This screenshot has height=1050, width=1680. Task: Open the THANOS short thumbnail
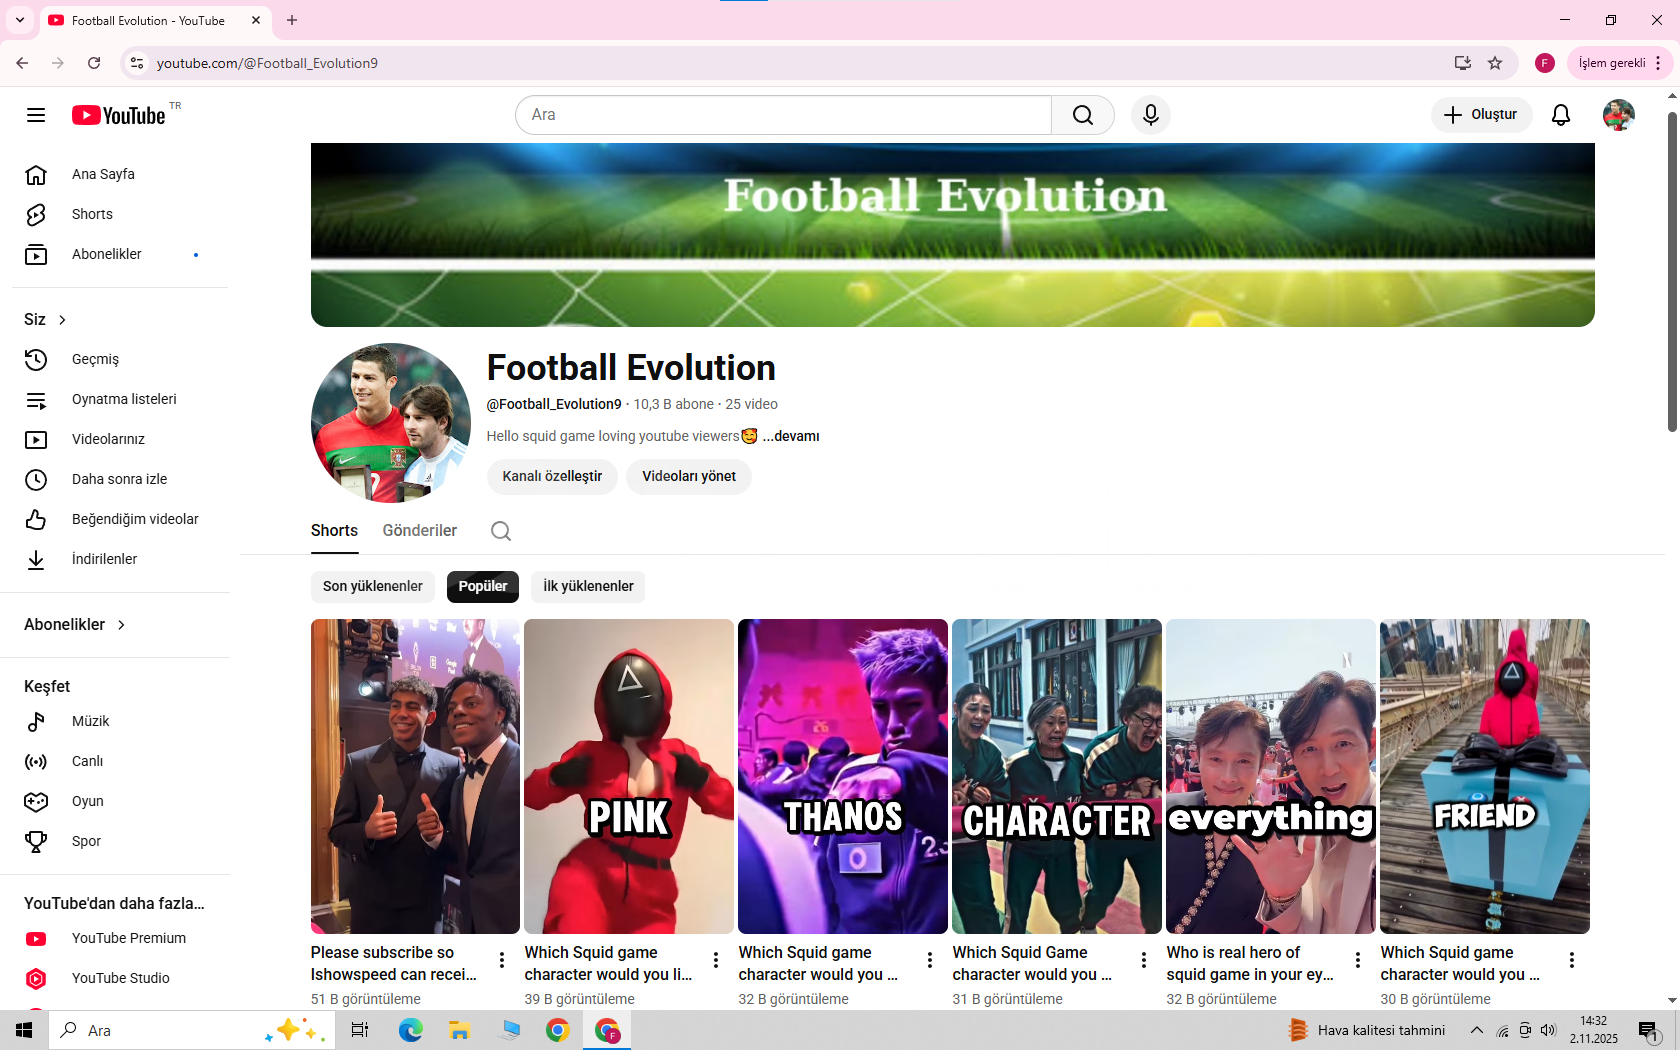(842, 776)
